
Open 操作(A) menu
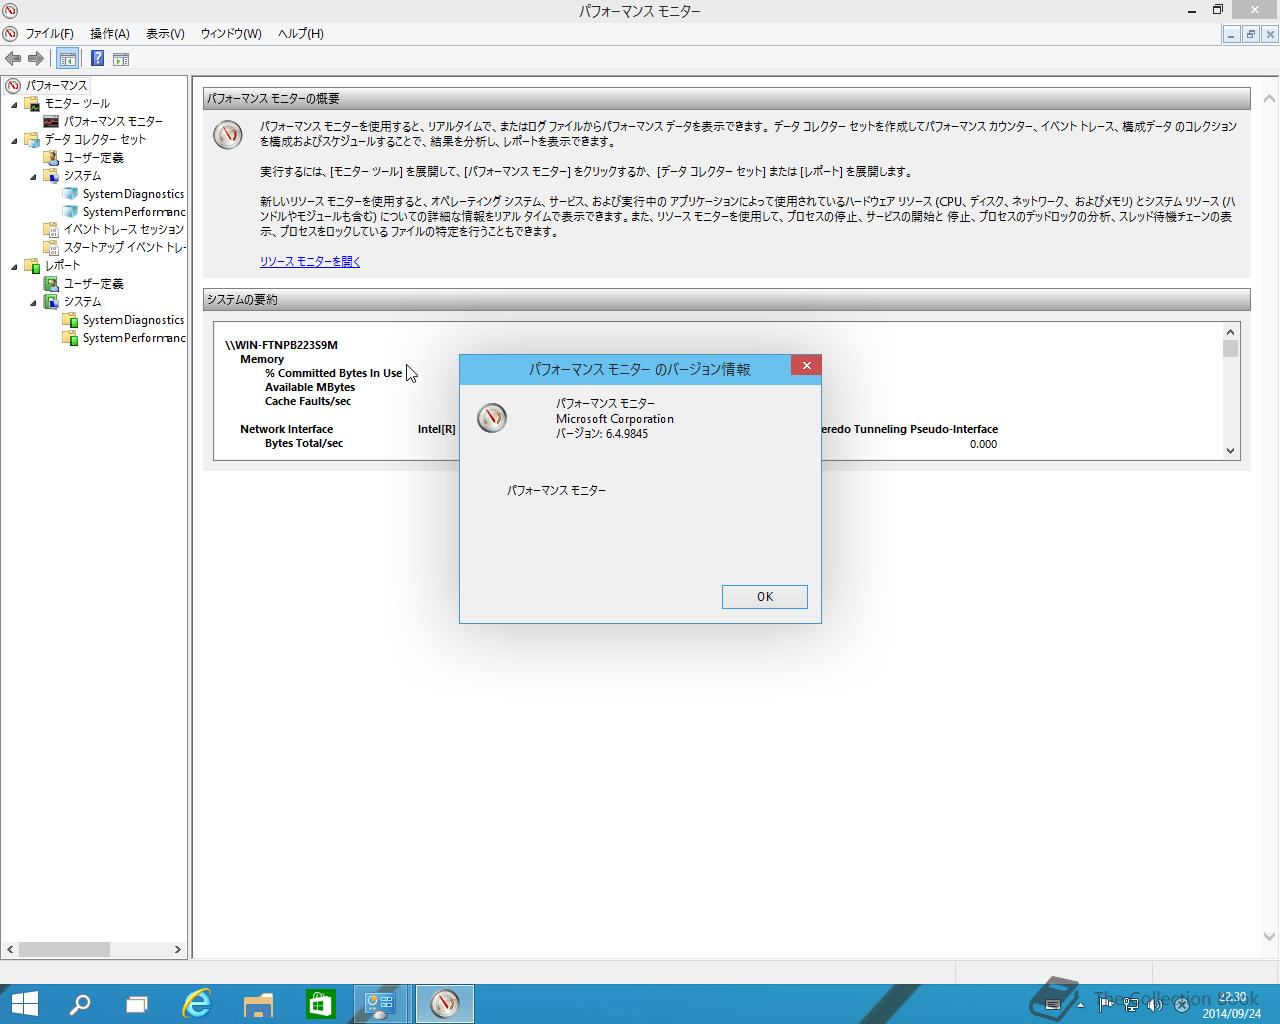tap(109, 33)
